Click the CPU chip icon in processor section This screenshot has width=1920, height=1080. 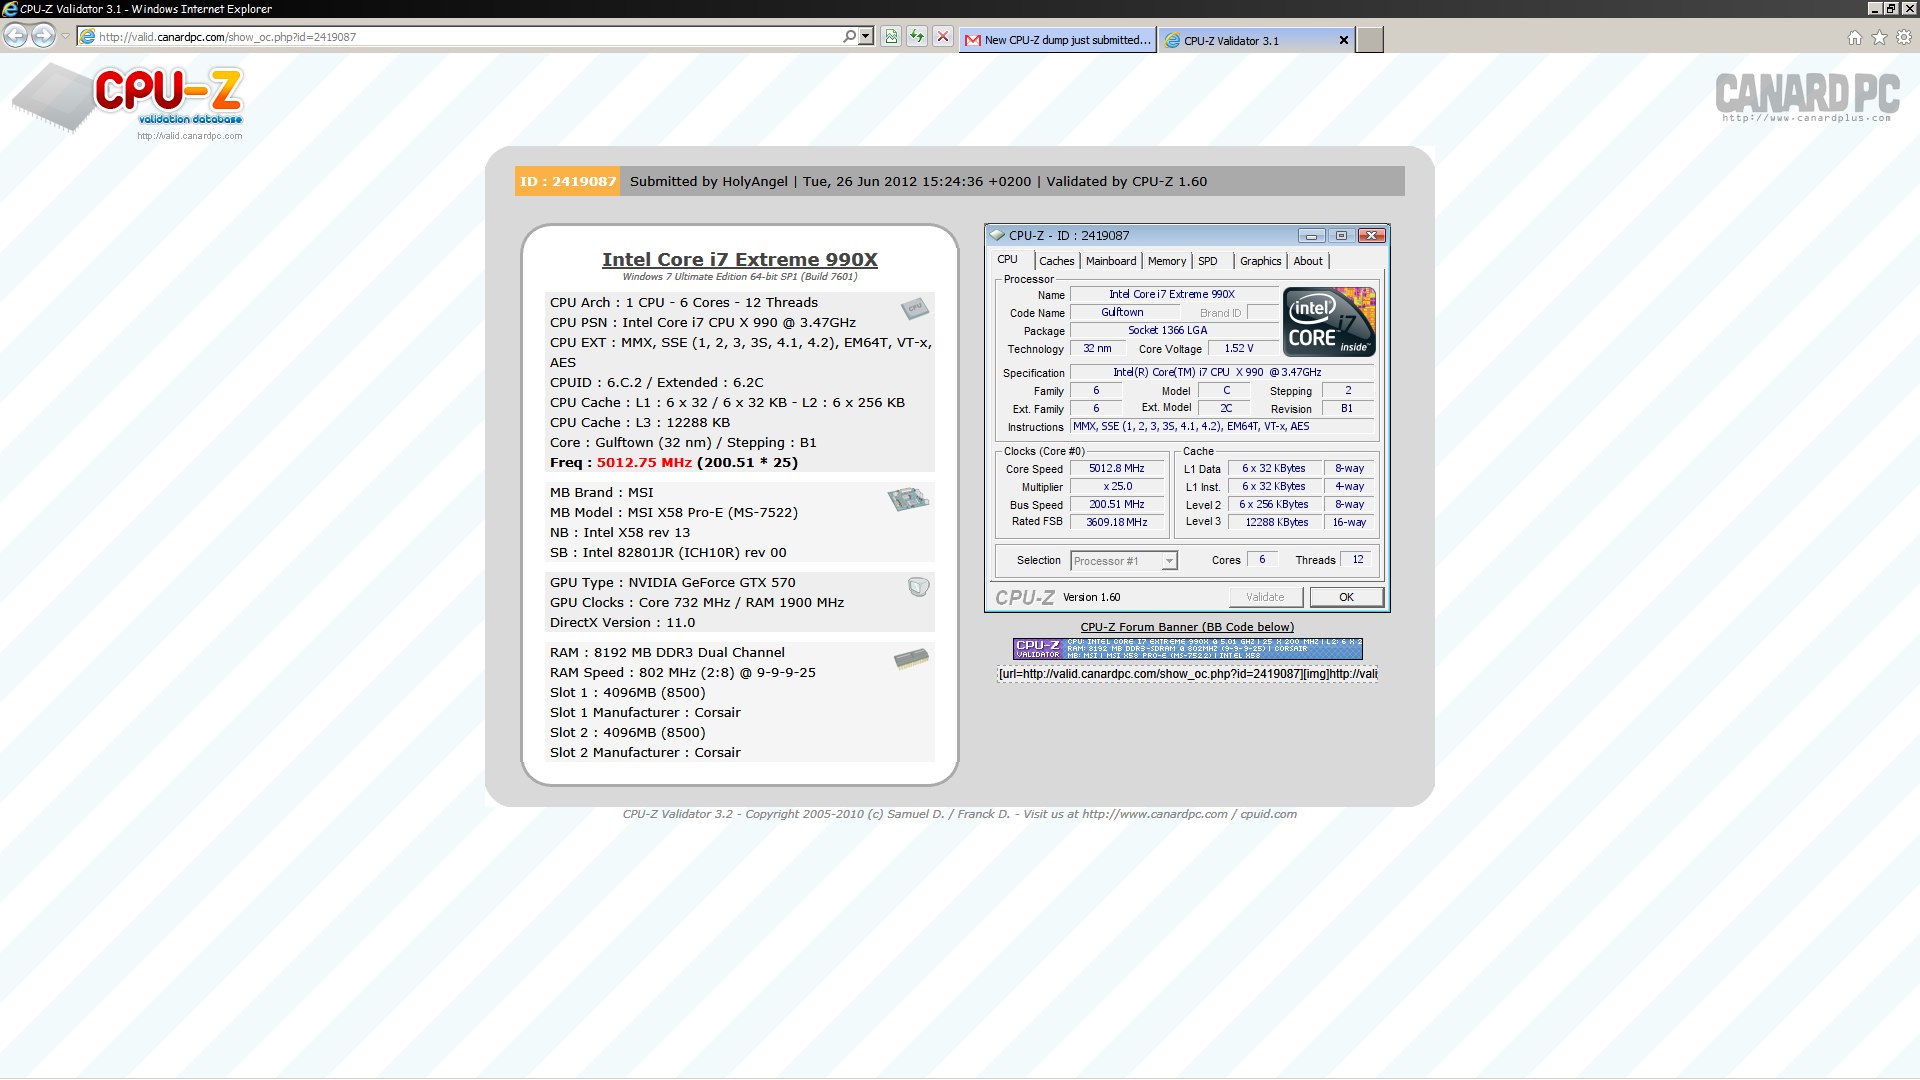[x=914, y=308]
